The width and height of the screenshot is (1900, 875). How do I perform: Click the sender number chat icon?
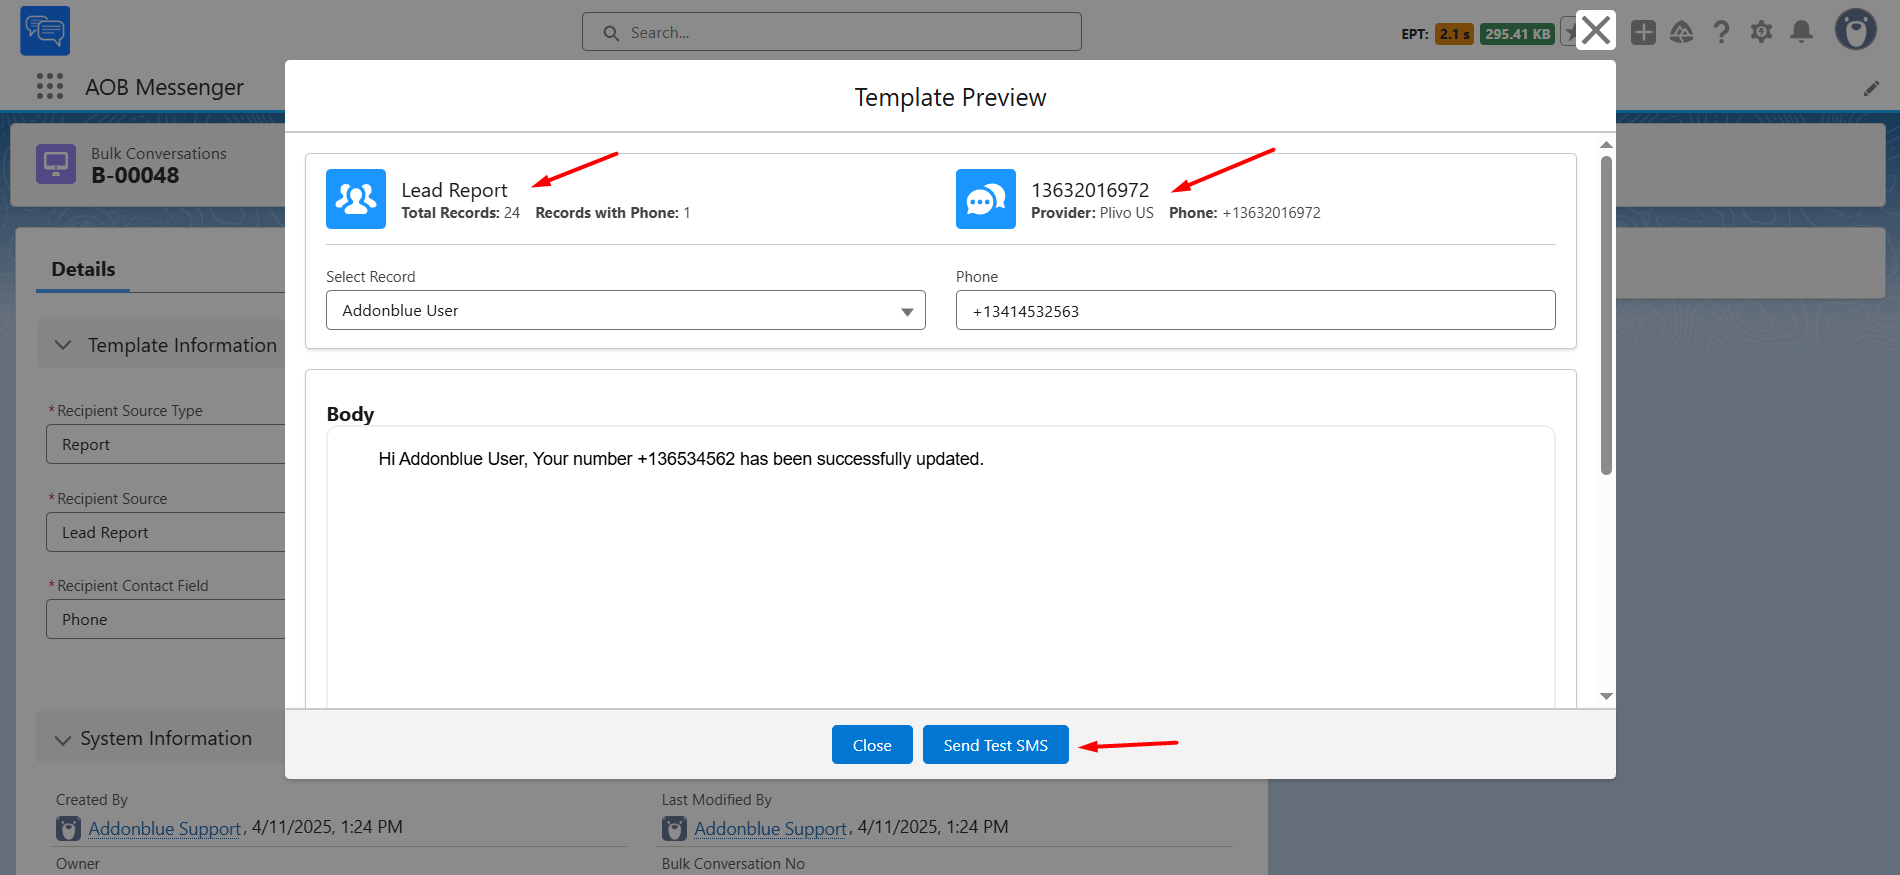point(986,199)
